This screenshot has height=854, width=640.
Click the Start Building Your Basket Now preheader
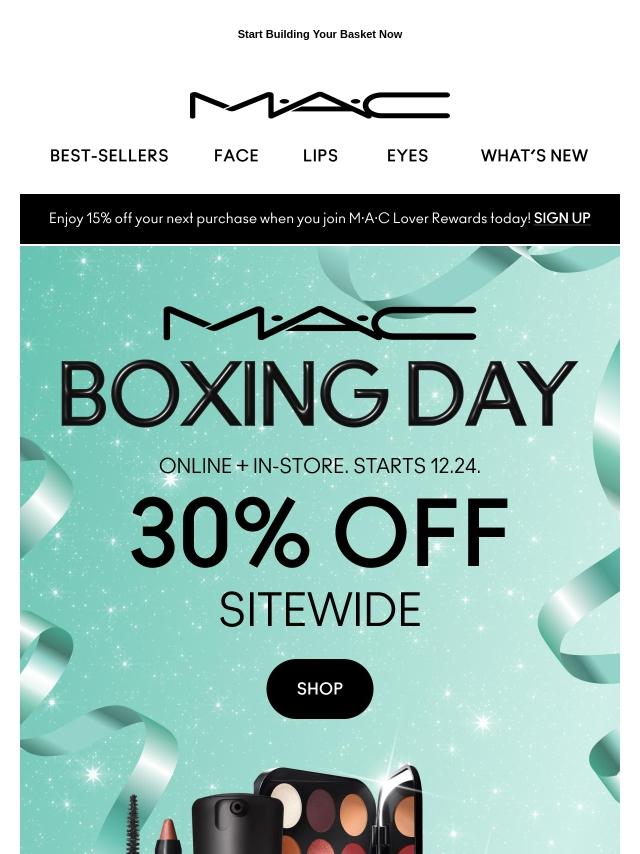320,34
